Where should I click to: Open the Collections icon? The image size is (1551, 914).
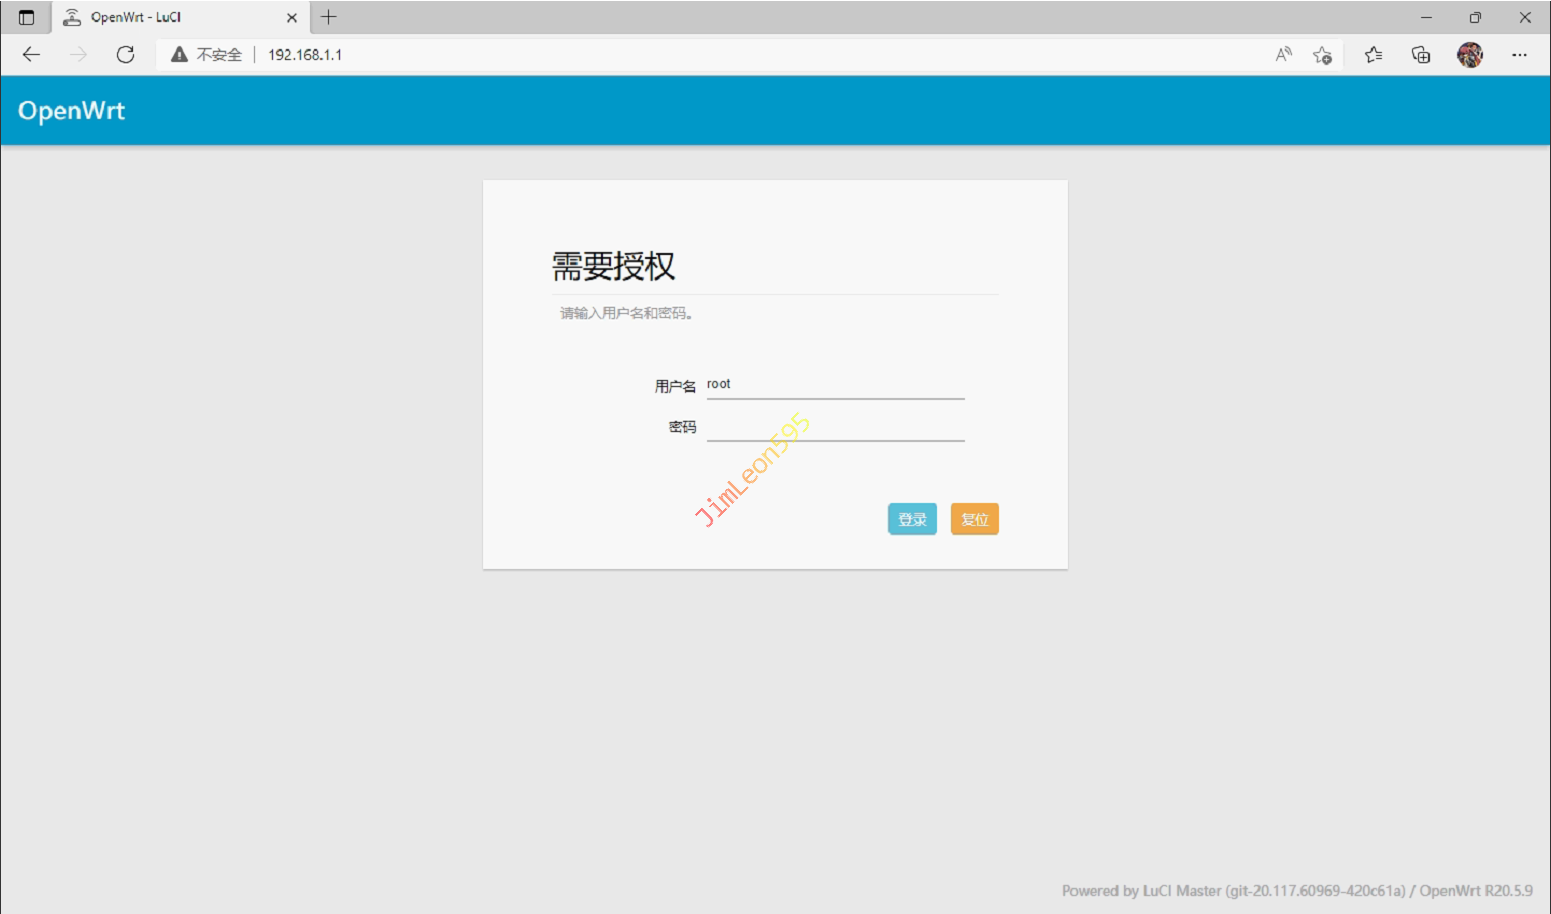(1420, 55)
